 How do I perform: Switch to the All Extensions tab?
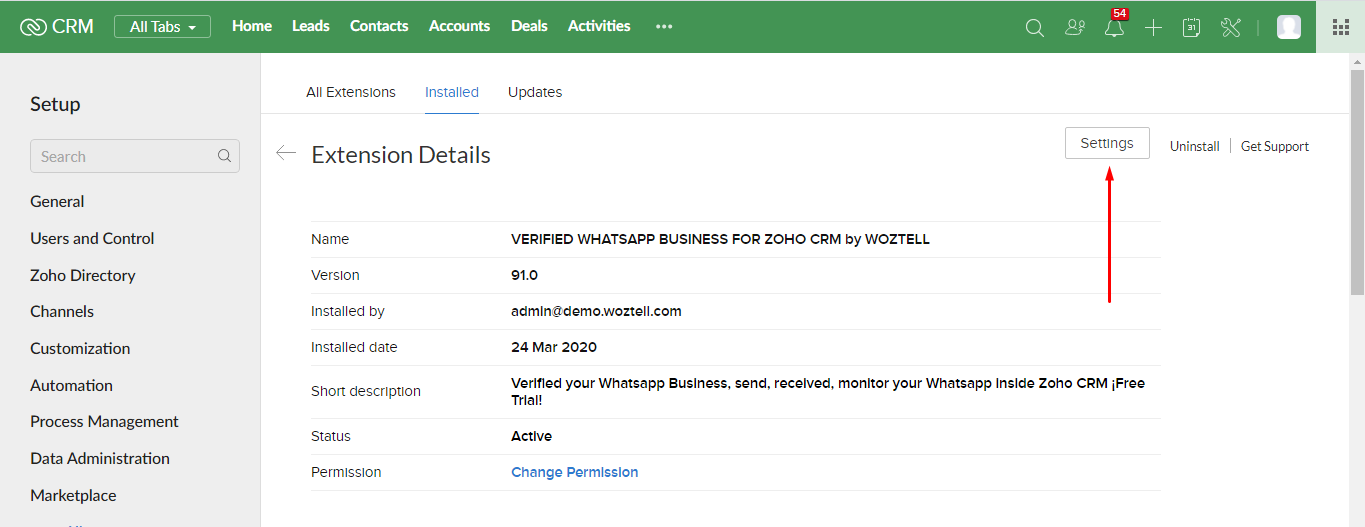[x=351, y=92]
